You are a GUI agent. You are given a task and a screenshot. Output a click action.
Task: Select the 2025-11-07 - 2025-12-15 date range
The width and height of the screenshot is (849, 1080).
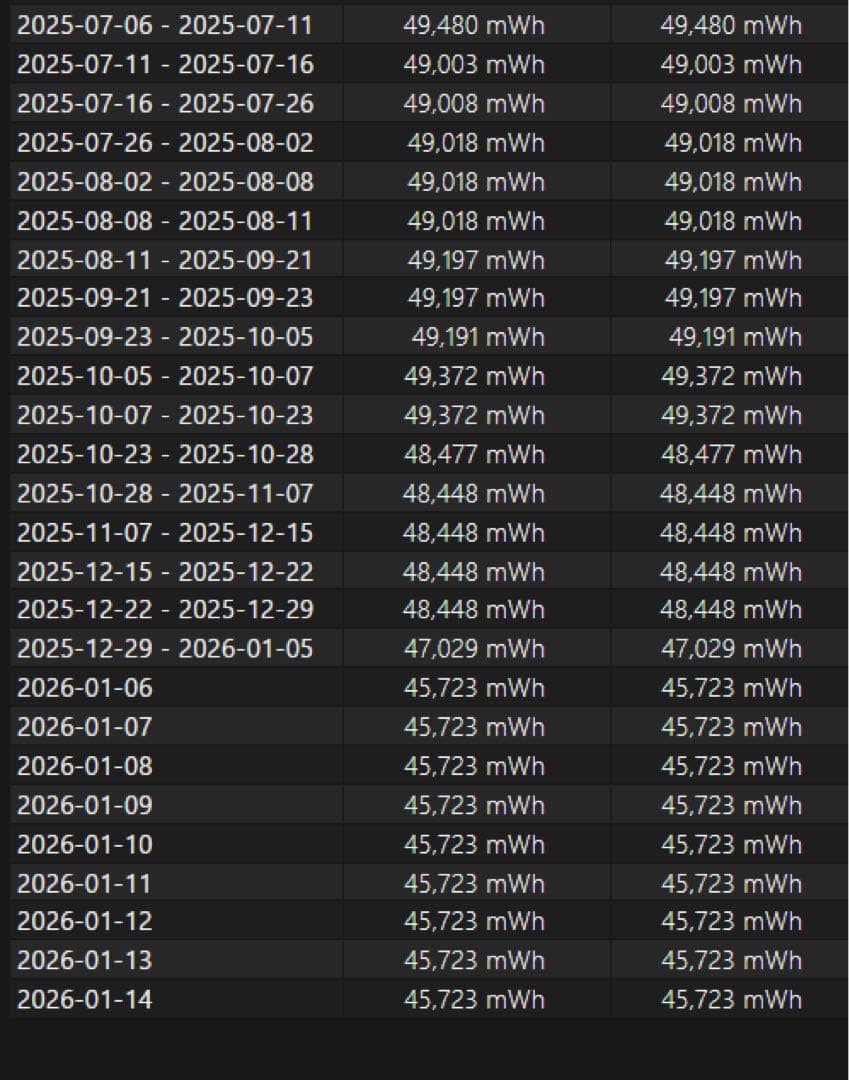(x=165, y=533)
